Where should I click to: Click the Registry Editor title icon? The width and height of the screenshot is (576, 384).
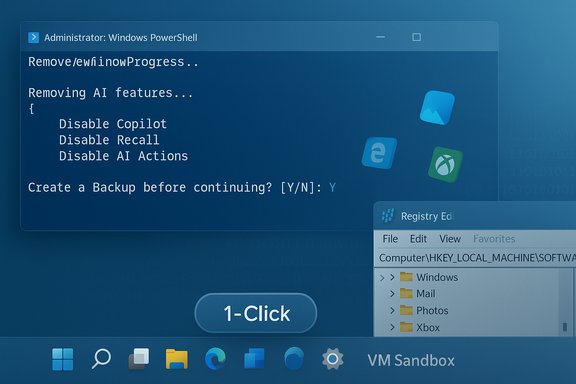[388, 216]
